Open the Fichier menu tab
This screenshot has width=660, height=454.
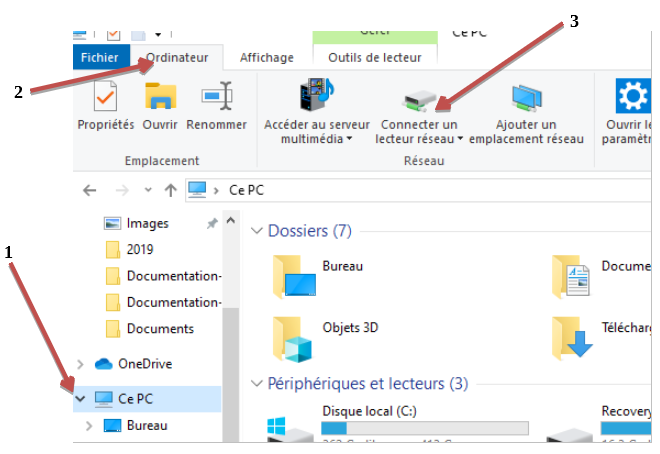click(100, 58)
